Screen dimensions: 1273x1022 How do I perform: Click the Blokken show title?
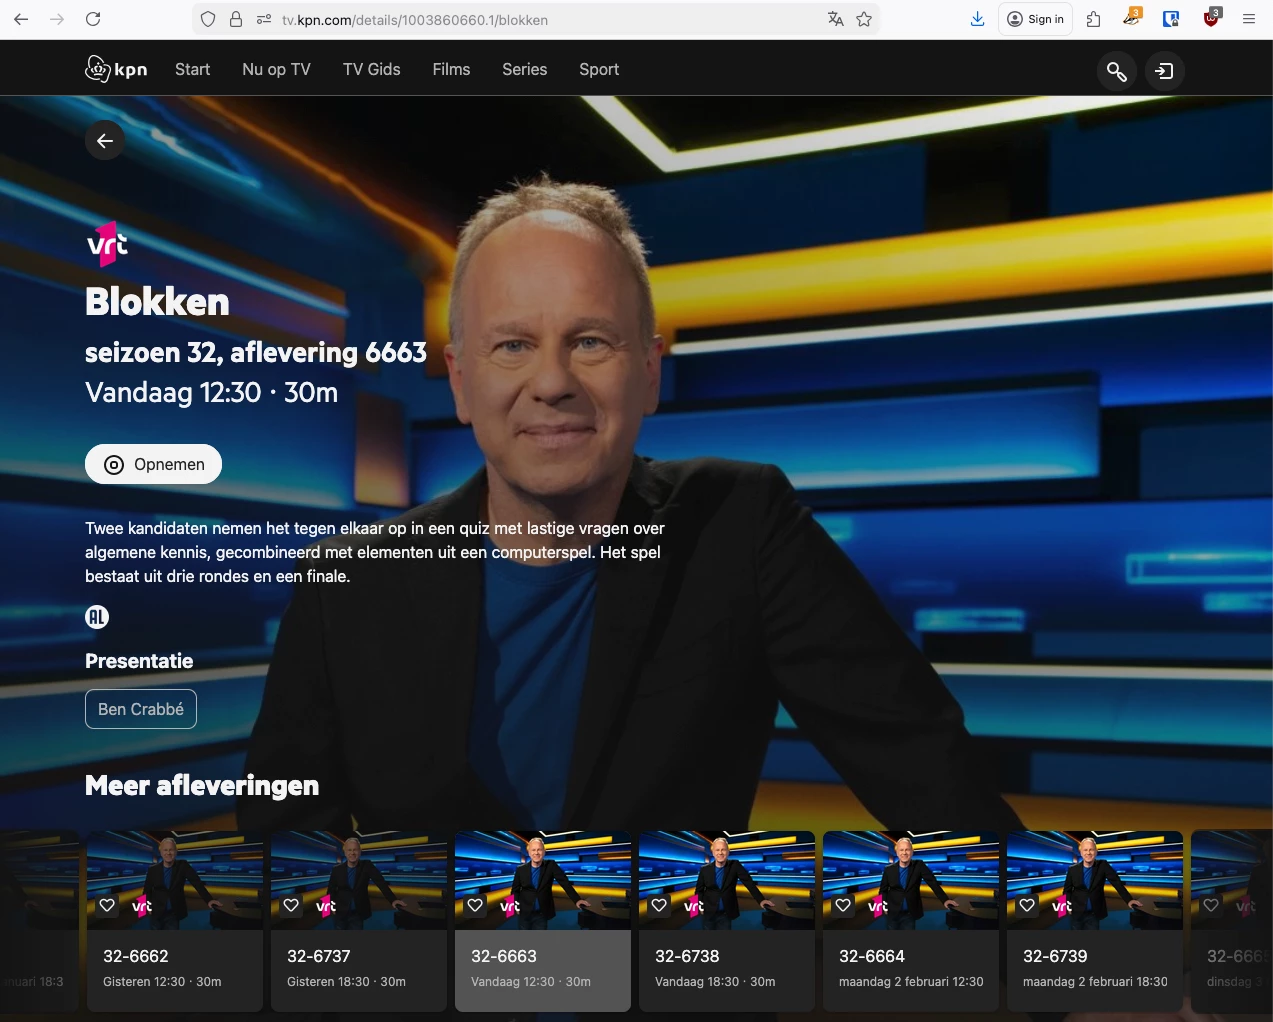point(157,302)
